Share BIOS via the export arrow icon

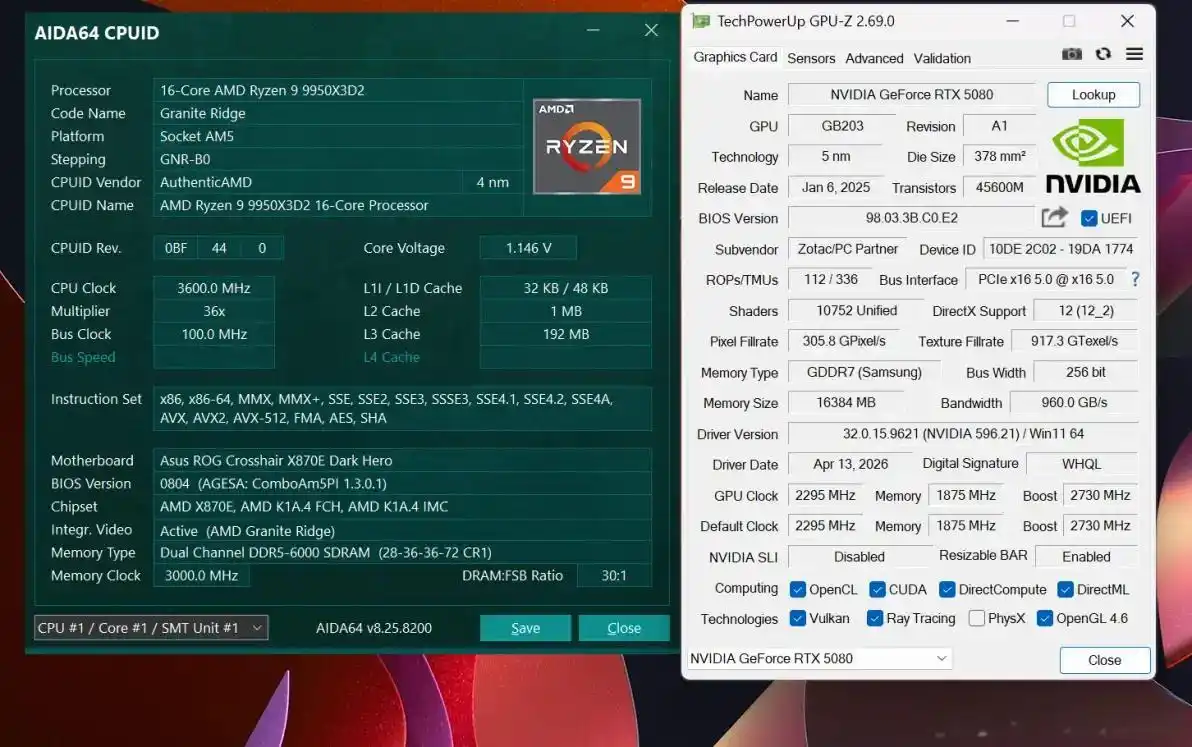pyautogui.click(x=1054, y=217)
